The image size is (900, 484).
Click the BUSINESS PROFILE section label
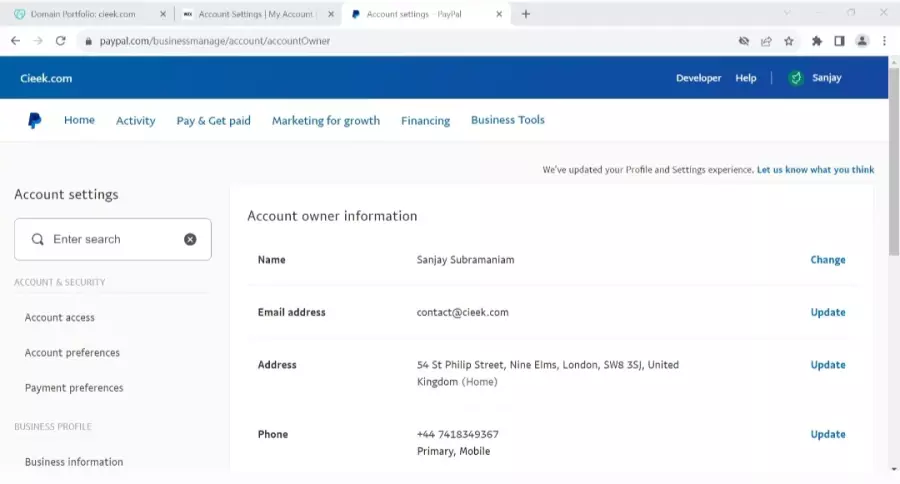53,427
